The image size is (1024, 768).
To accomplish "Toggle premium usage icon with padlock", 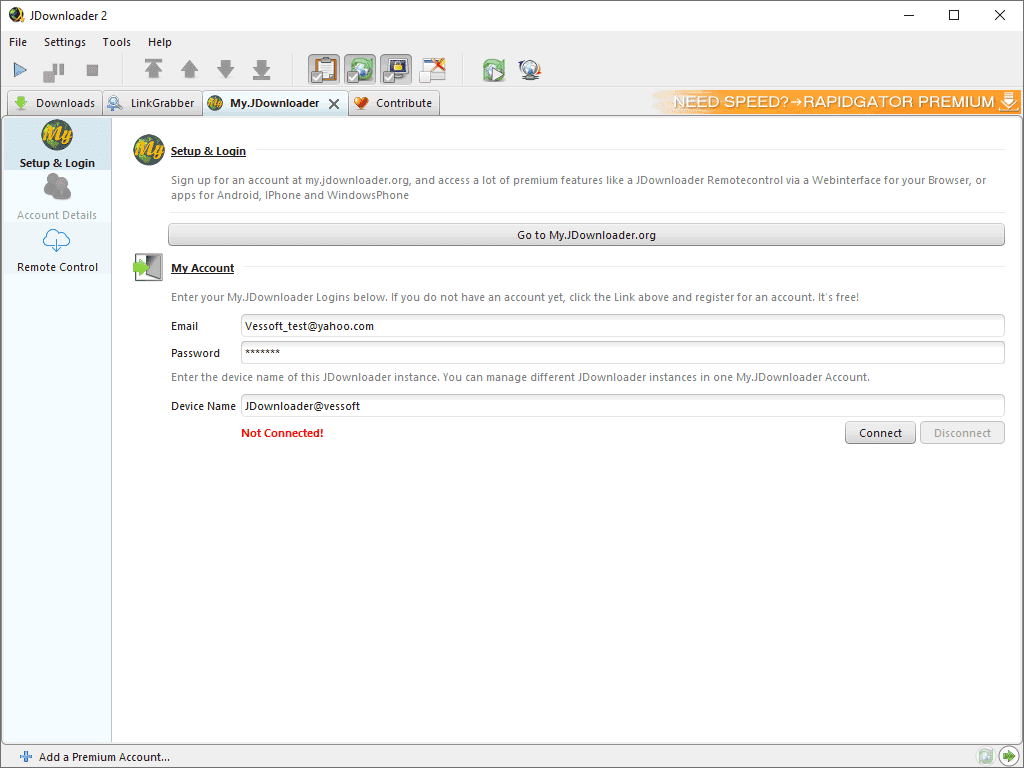I will click(396, 69).
